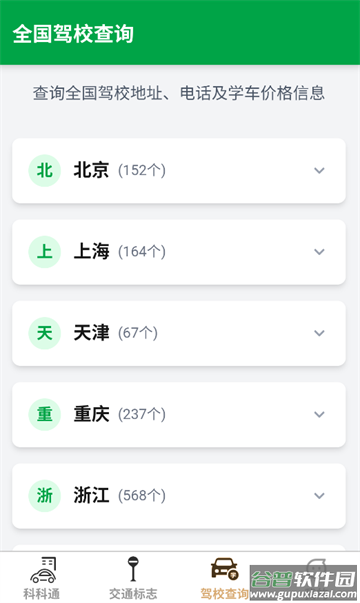Open the 重庆 (237个) entry
The width and height of the screenshot is (360, 603).
[179, 415]
